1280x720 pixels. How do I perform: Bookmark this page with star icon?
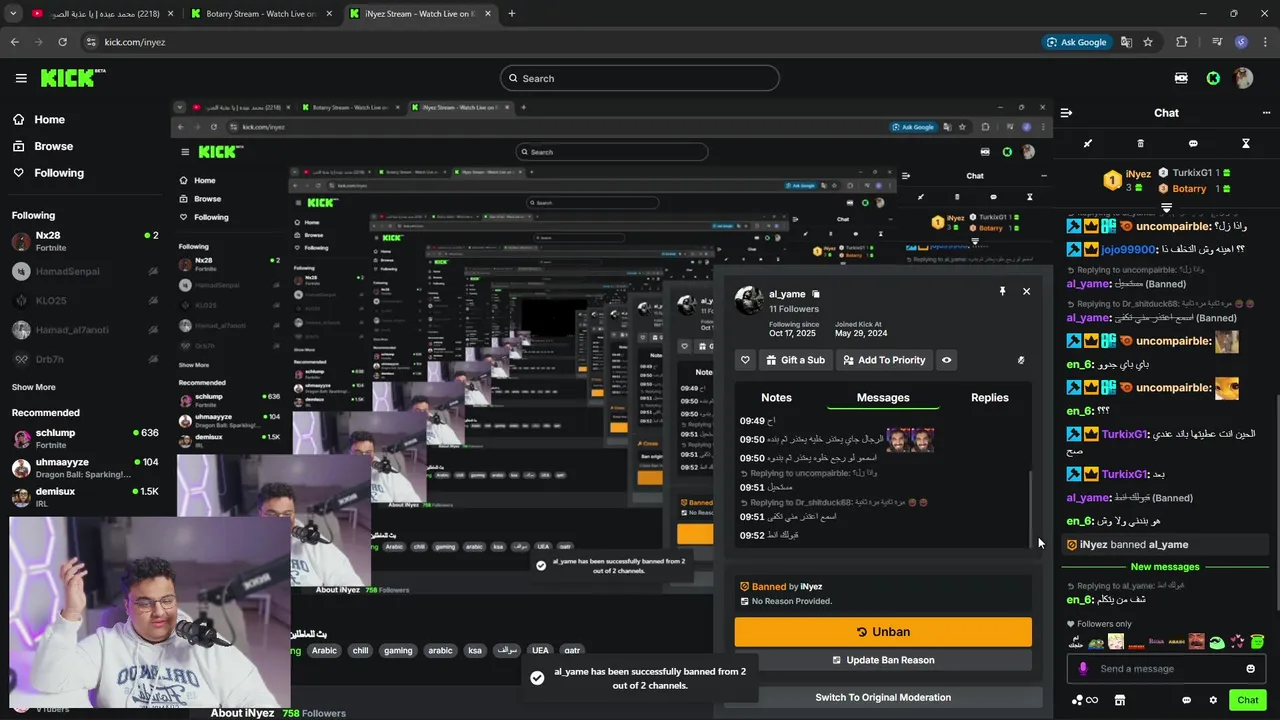point(1148,42)
